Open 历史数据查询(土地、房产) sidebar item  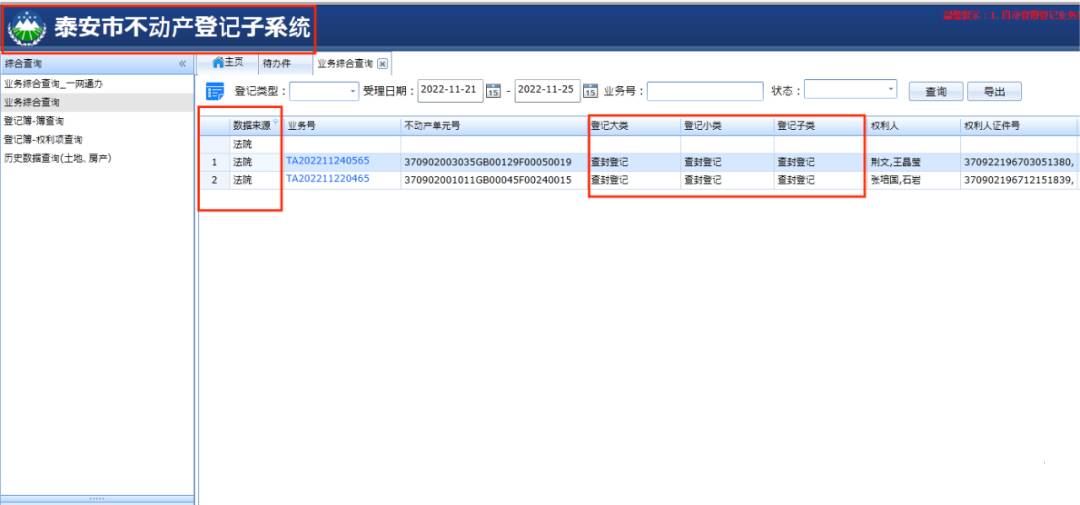(x=58, y=158)
